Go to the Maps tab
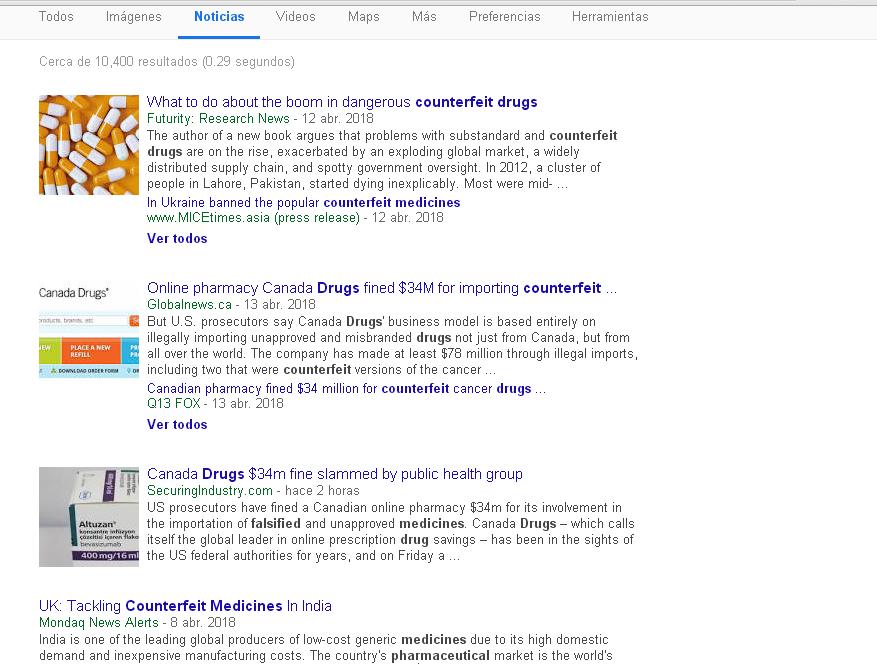Screen dimensions: 877x664 (x=364, y=17)
